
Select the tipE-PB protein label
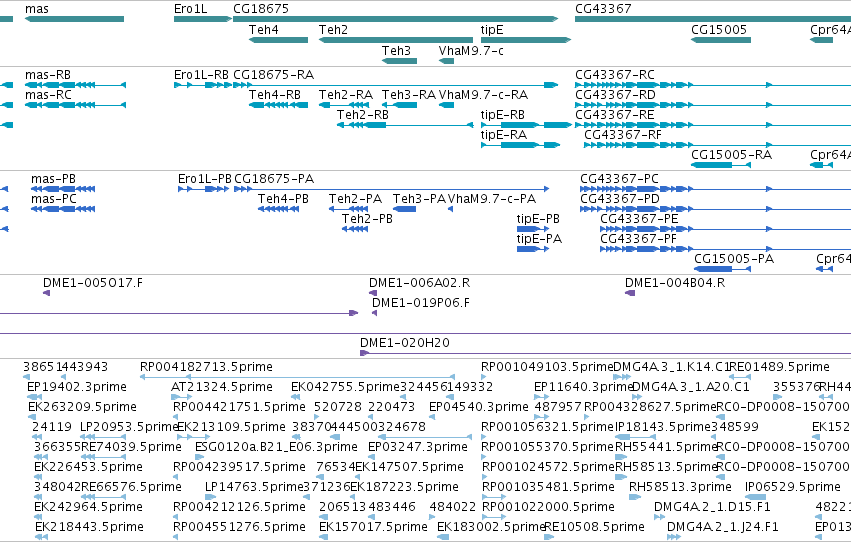point(538,219)
